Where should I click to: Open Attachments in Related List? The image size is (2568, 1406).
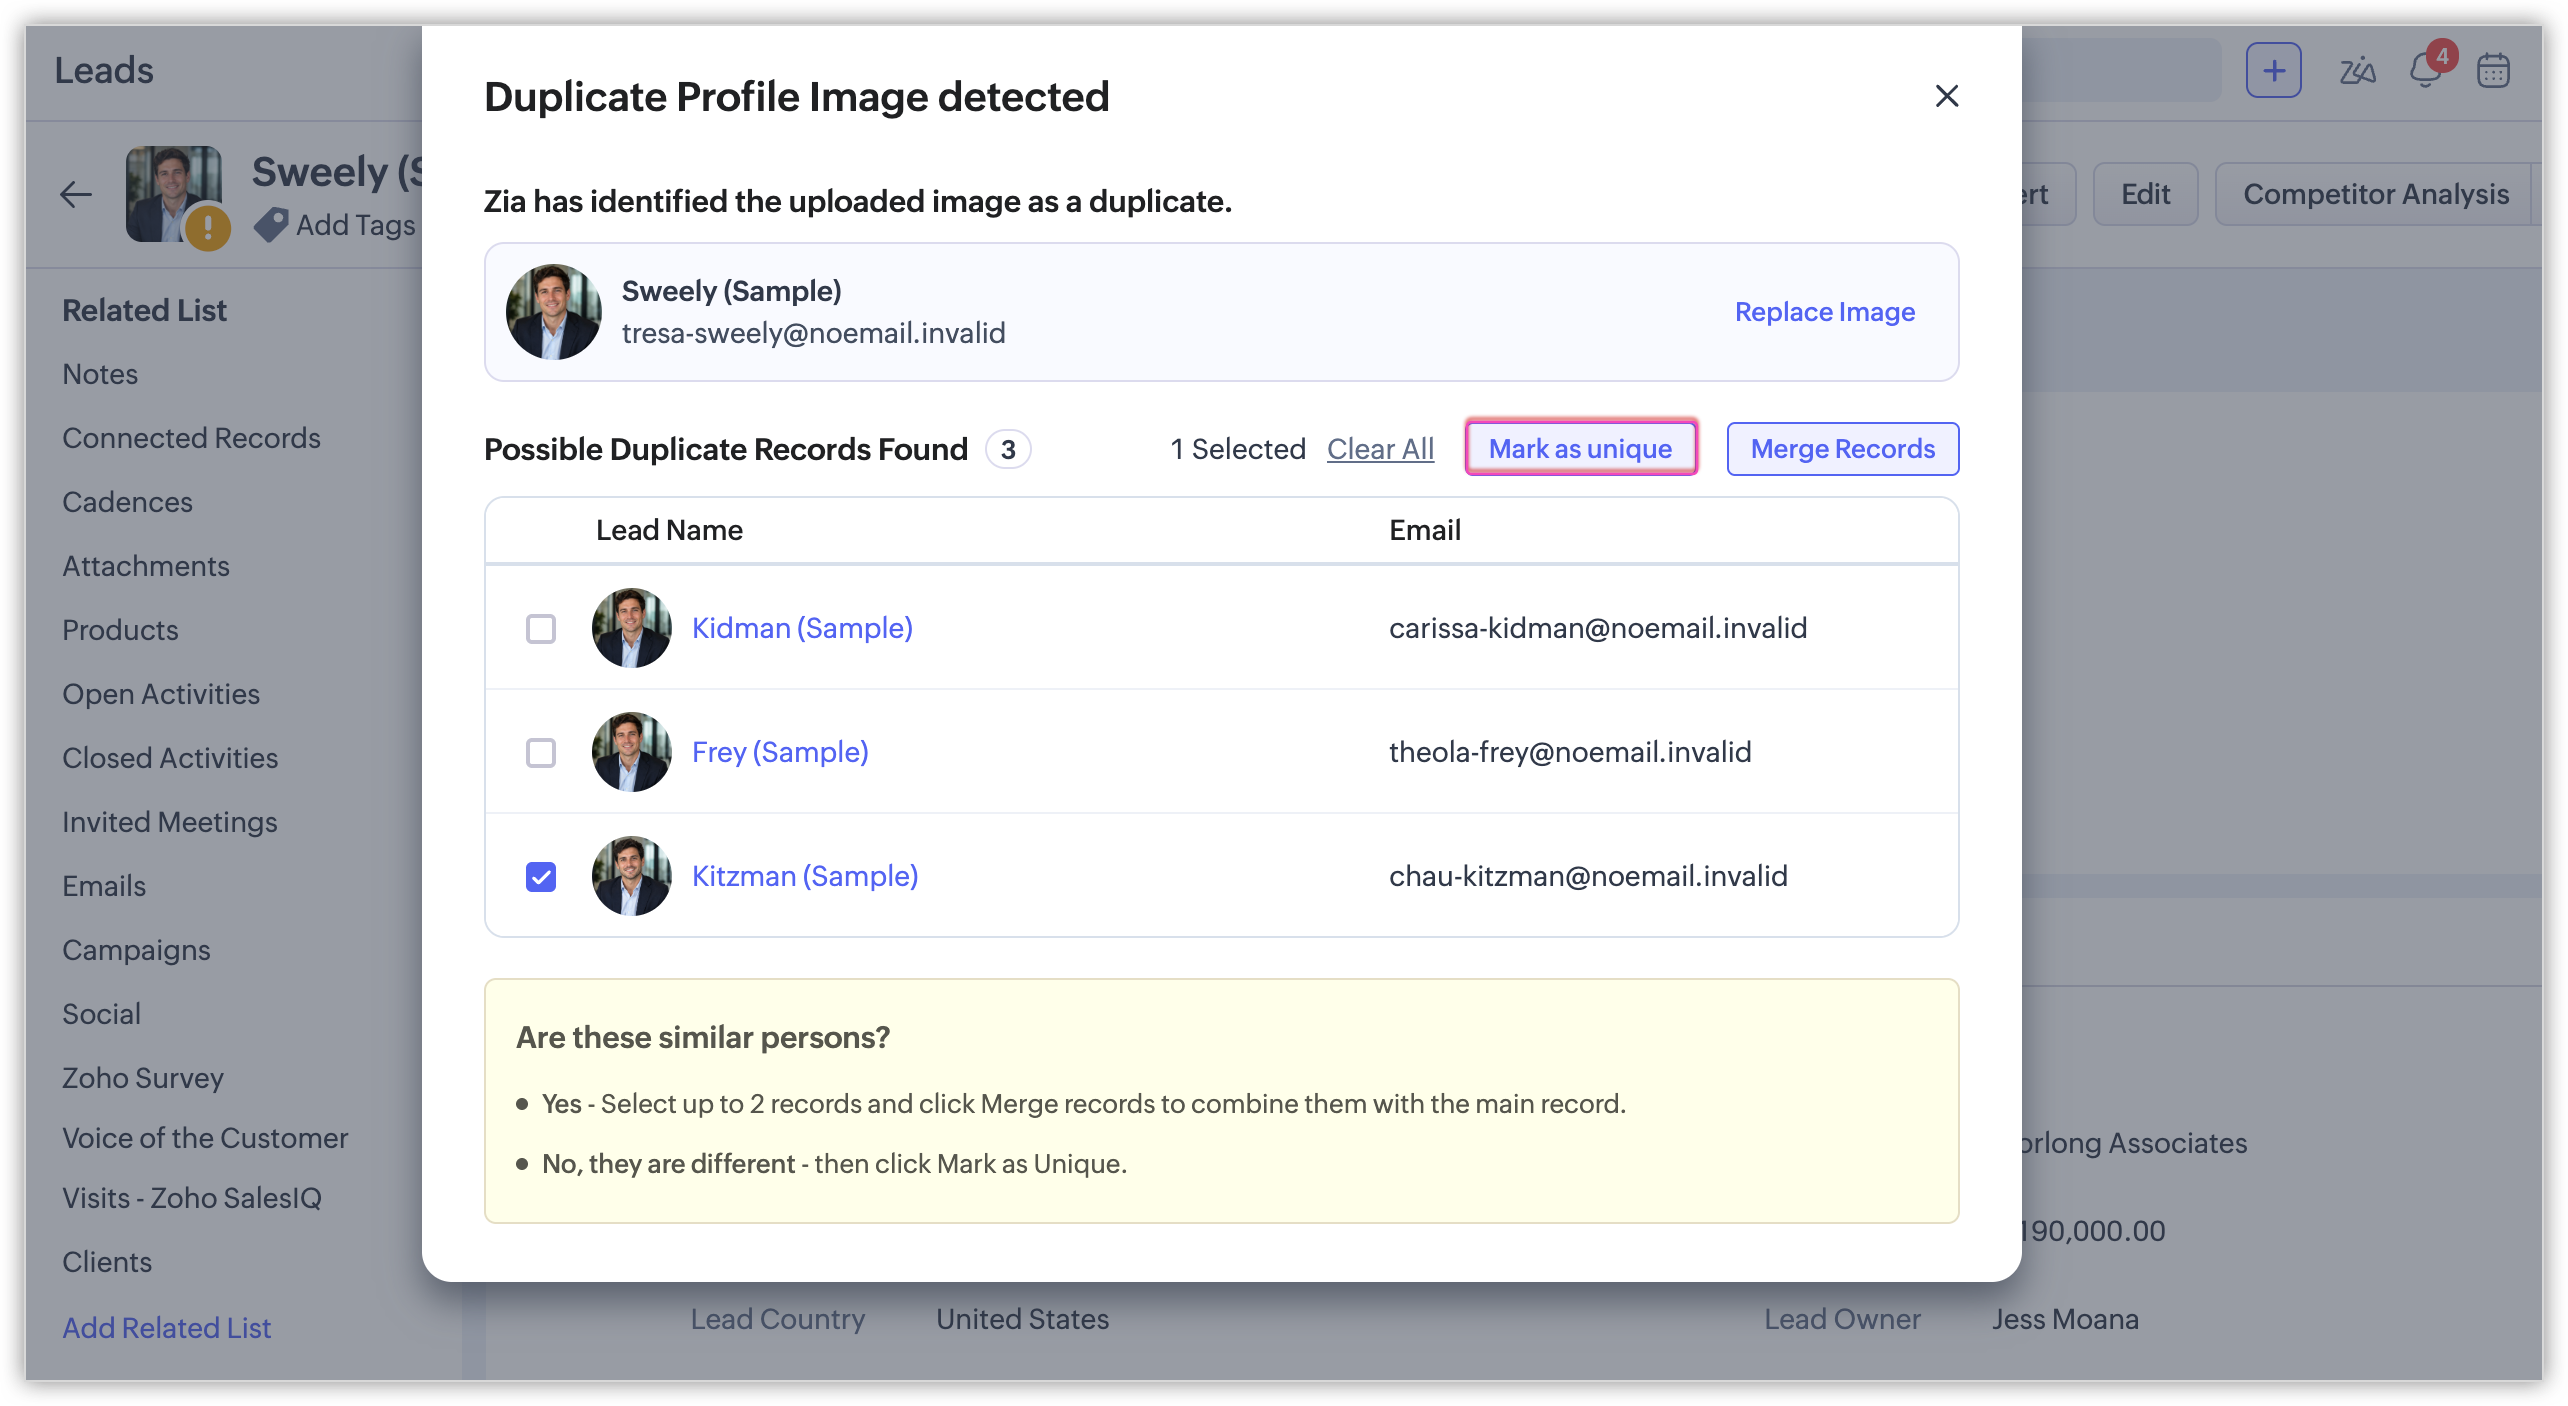(146, 566)
